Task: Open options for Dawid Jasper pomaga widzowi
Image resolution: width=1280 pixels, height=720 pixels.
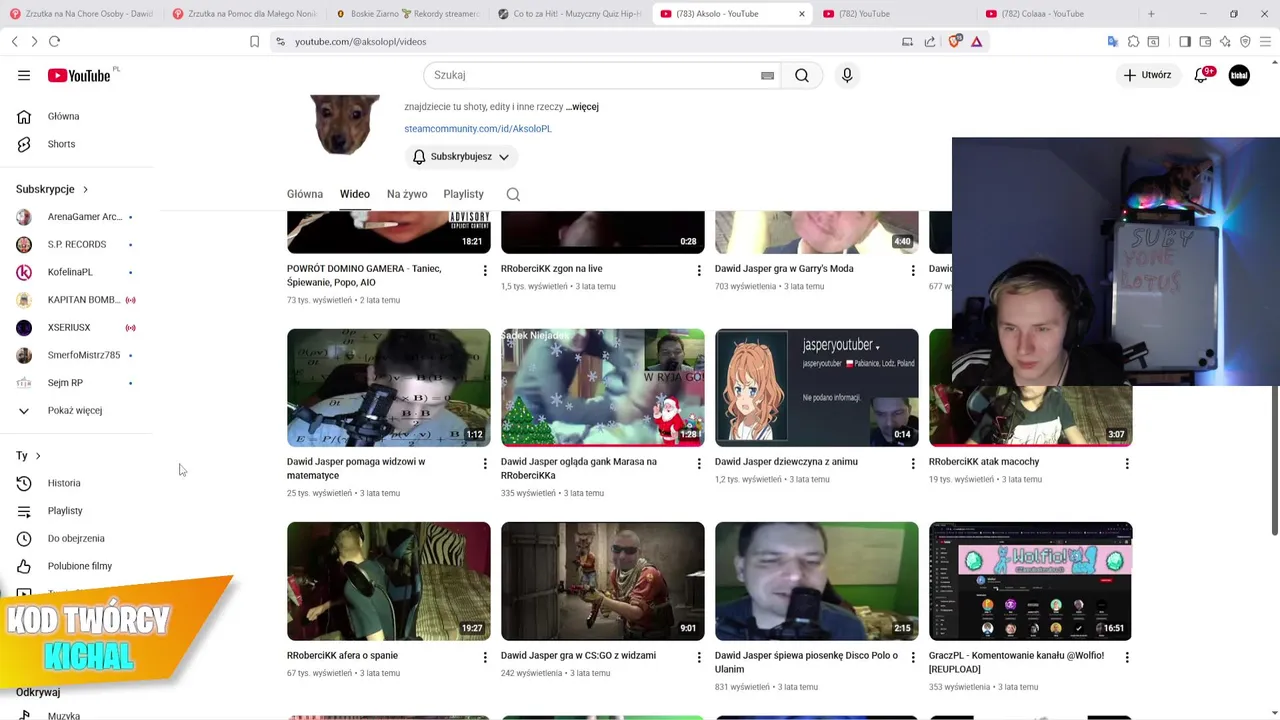Action: coord(485,463)
